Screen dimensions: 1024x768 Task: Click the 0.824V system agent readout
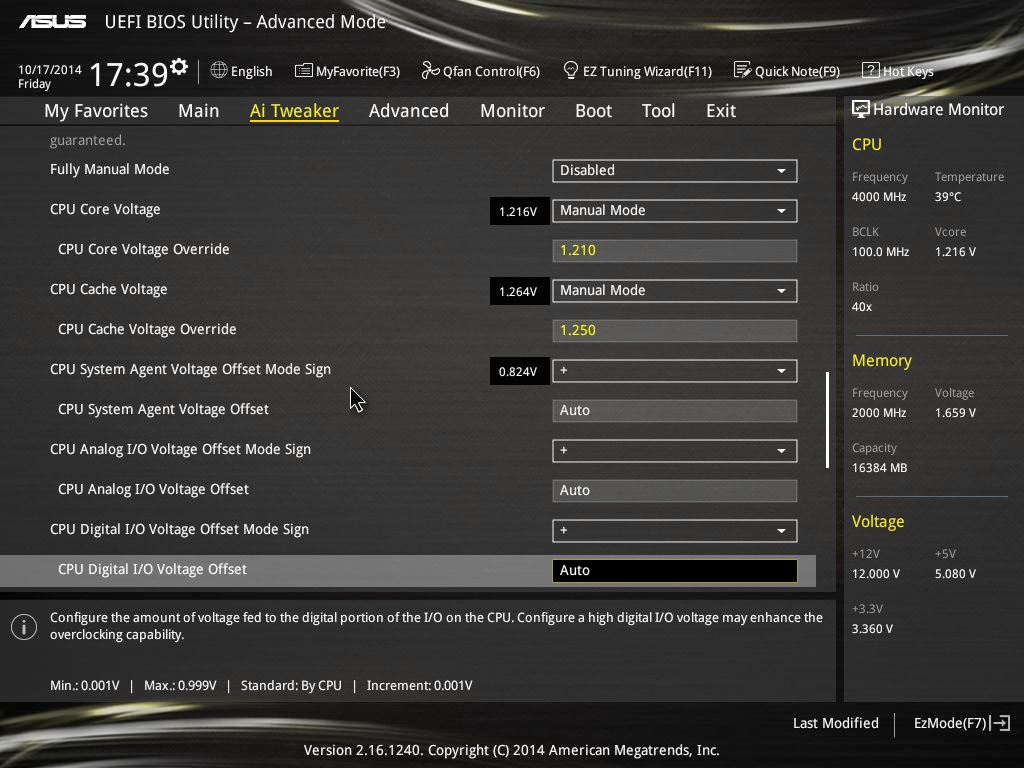click(x=518, y=372)
